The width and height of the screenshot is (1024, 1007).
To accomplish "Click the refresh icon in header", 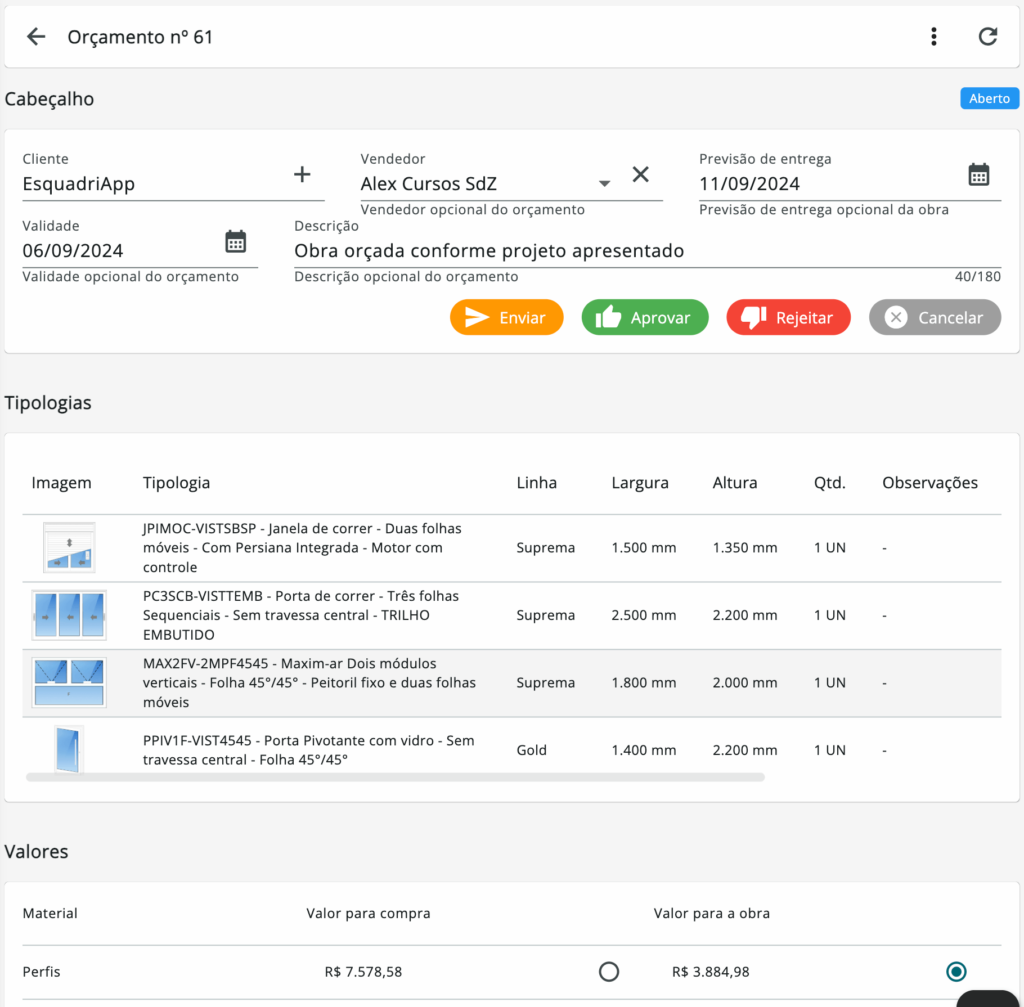I will click(987, 37).
